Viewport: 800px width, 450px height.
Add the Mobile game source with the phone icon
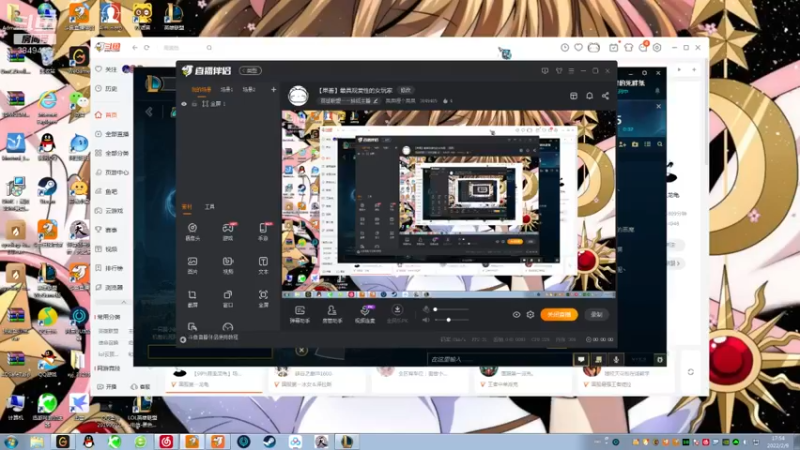[263, 231]
